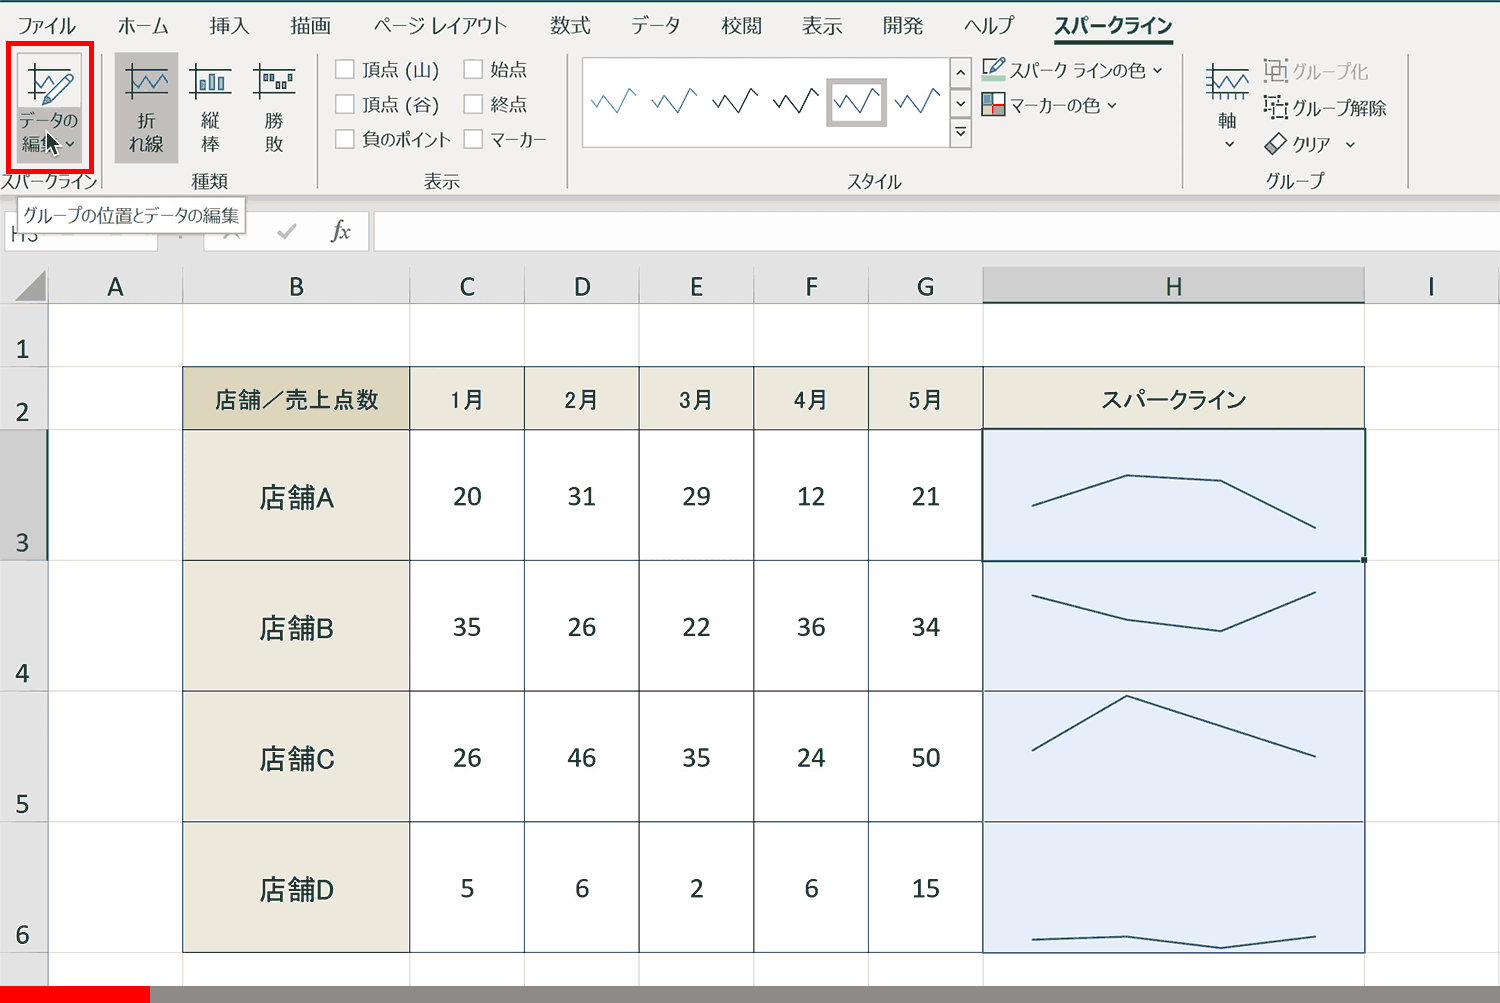Screen dimensions: 1500x1003
Task: Choose the fourth sparkline style thumbnail
Action: point(796,102)
